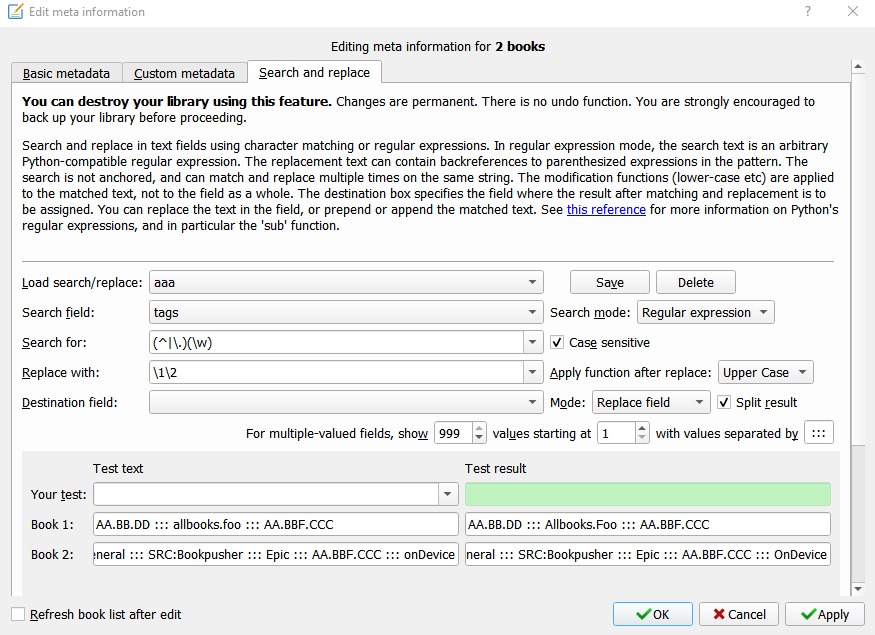
Task: Open Apply function after replace dropdown
Action: pos(765,373)
